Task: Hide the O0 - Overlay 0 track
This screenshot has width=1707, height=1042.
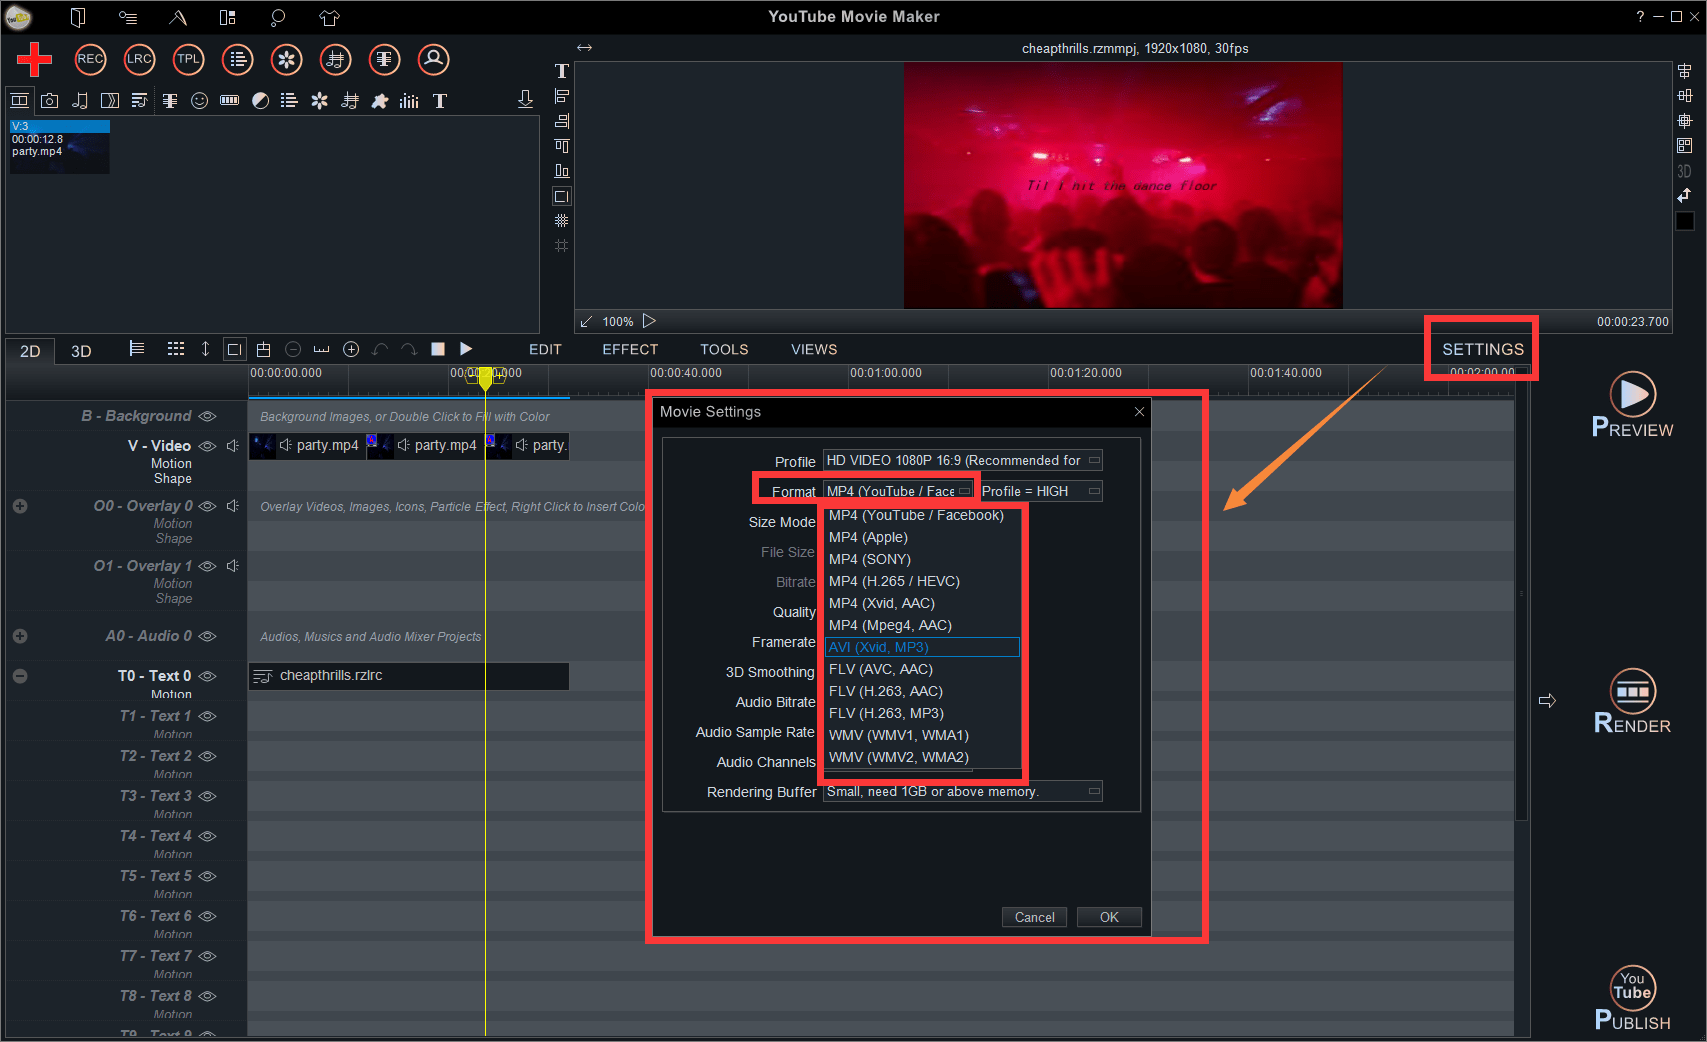Action: [207, 506]
